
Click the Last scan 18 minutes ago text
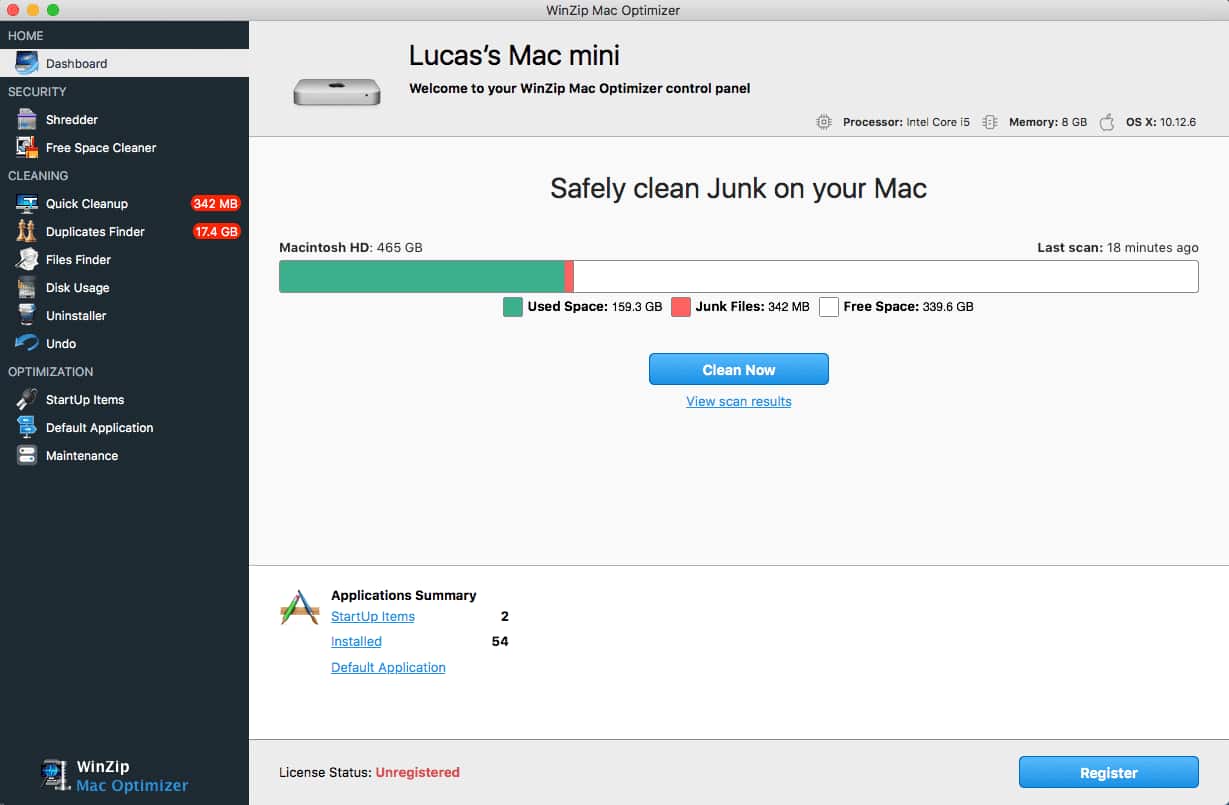click(x=1118, y=247)
